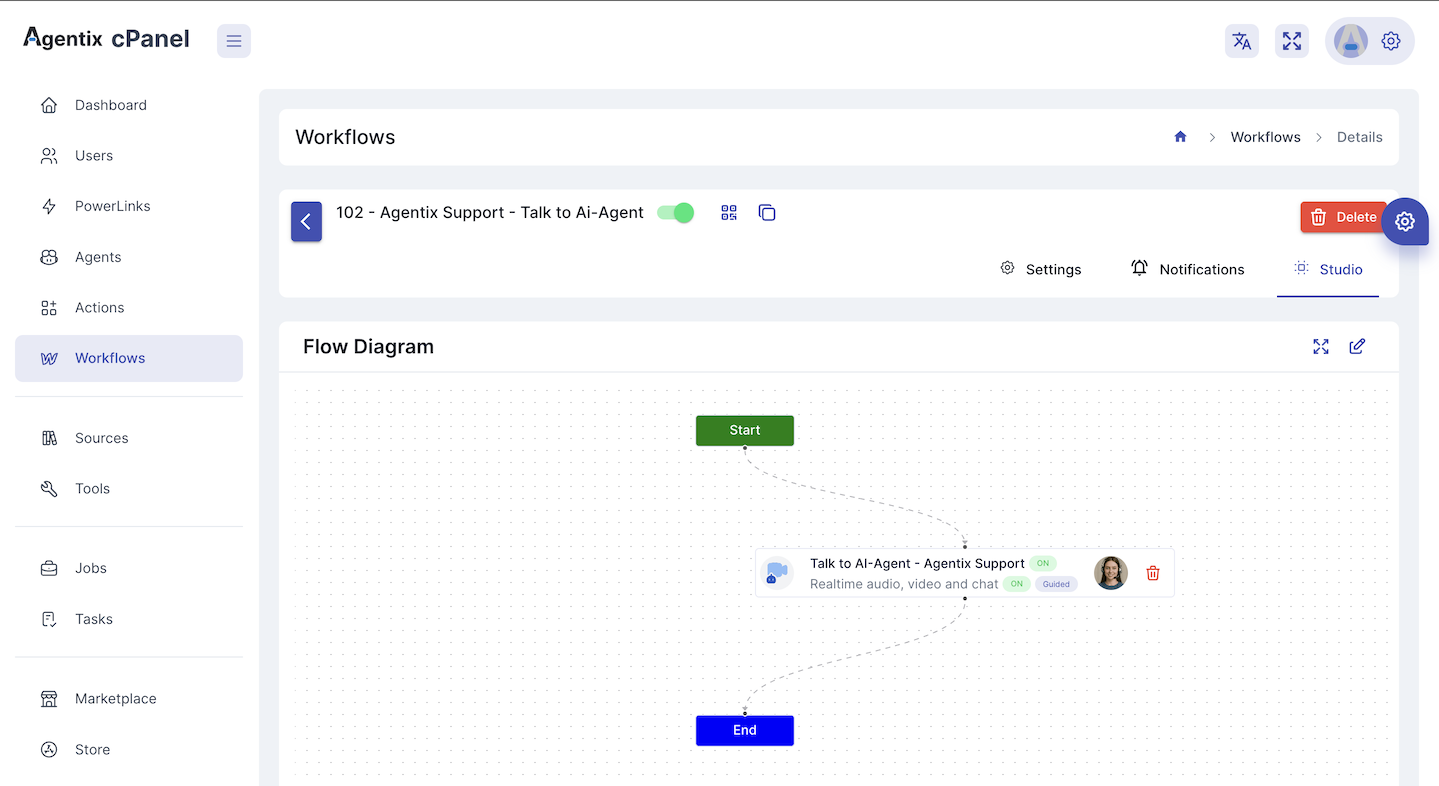Screen dimensions: 1439x786
Task: Open the workflow QR code icon
Action: tap(728, 212)
